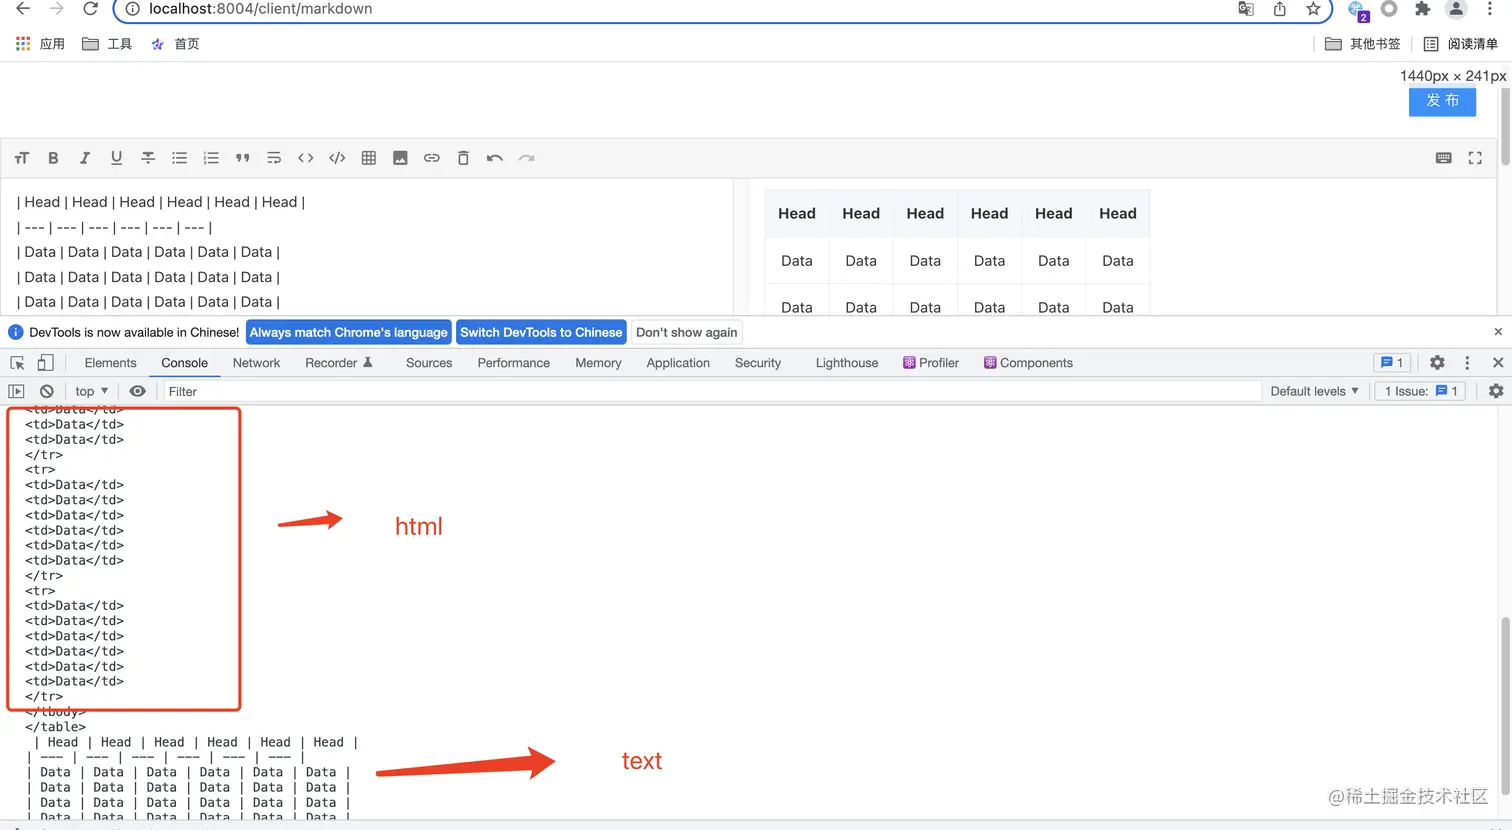The image size is (1512, 830).
Task: Share this page from the address bar
Action: click(x=1280, y=9)
